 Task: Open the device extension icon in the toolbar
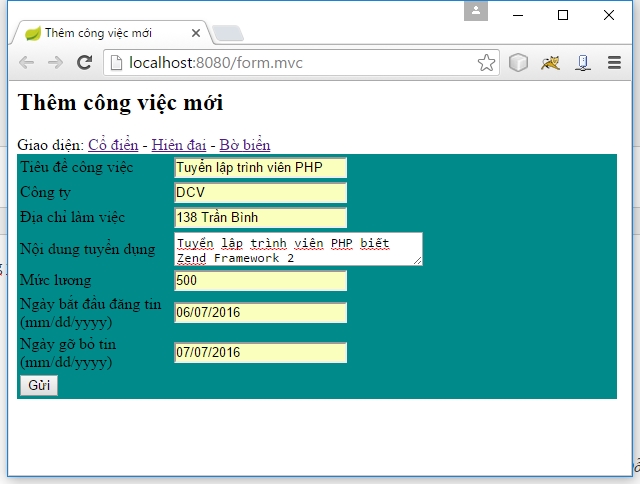583,63
